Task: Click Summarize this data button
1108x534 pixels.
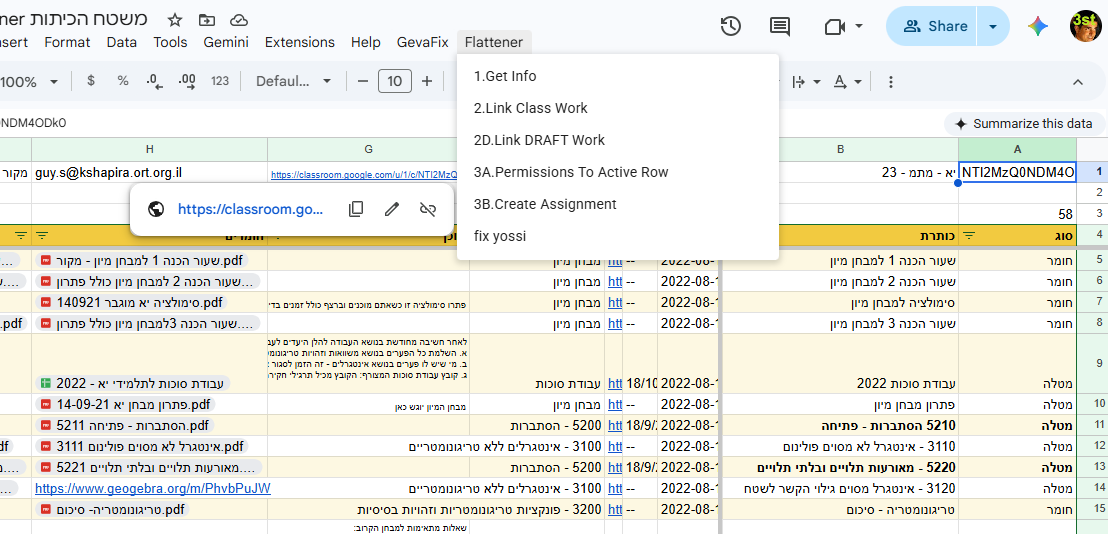Action: pos(1025,124)
